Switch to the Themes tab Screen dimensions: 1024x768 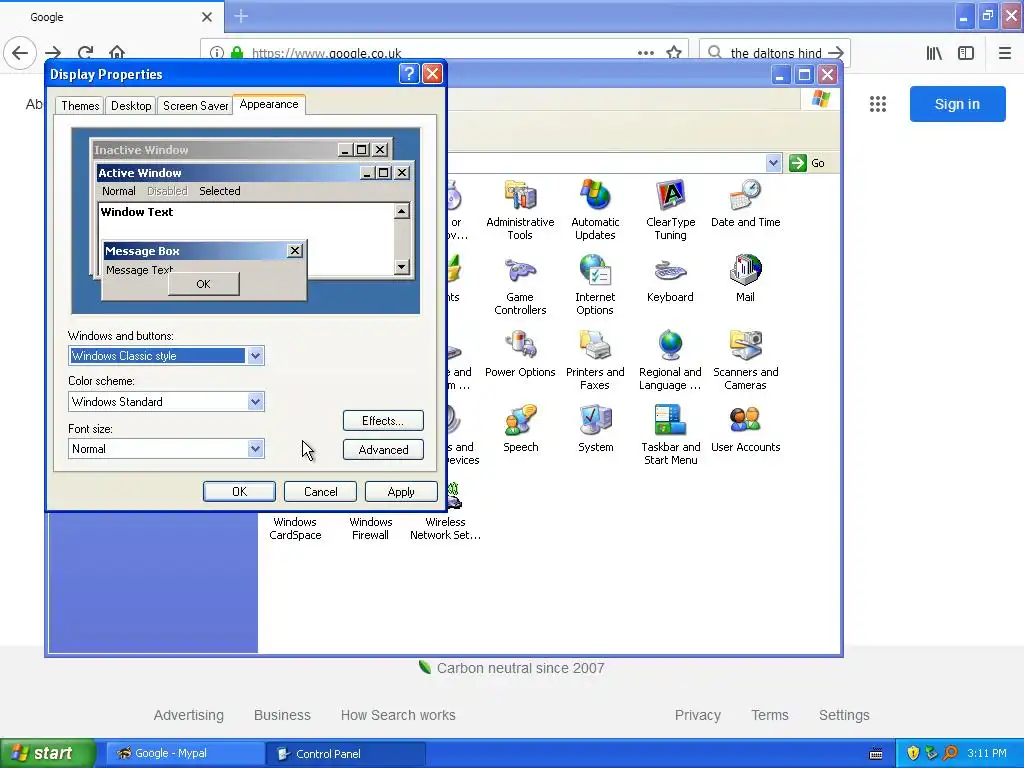(x=80, y=106)
